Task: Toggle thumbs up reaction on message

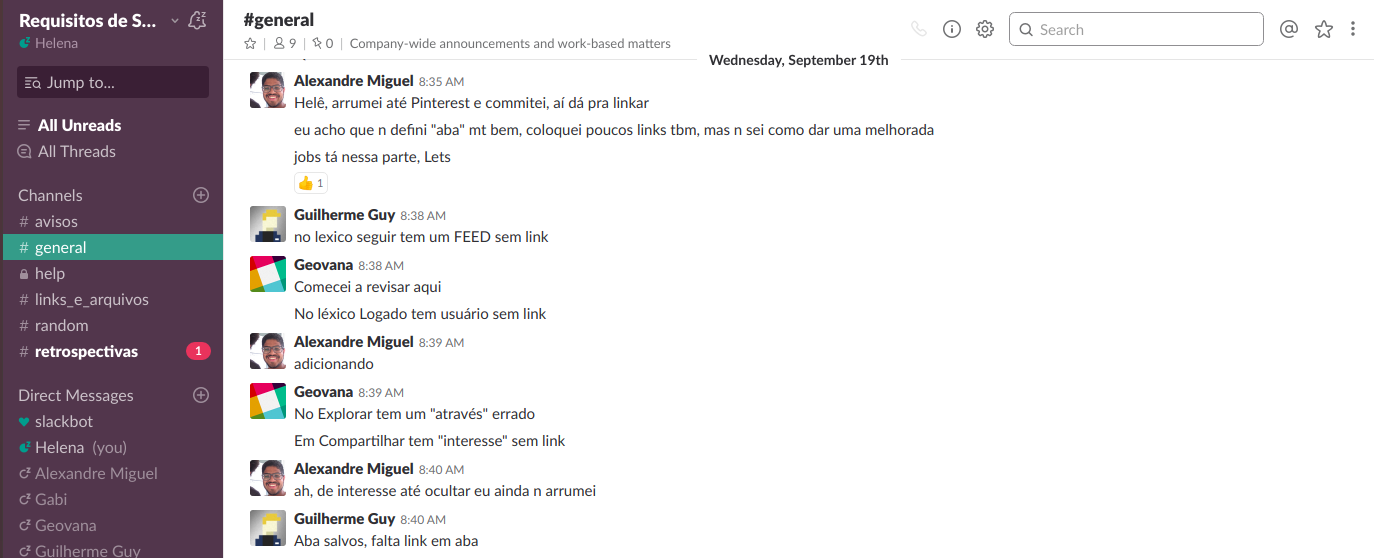Action: [x=311, y=183]
